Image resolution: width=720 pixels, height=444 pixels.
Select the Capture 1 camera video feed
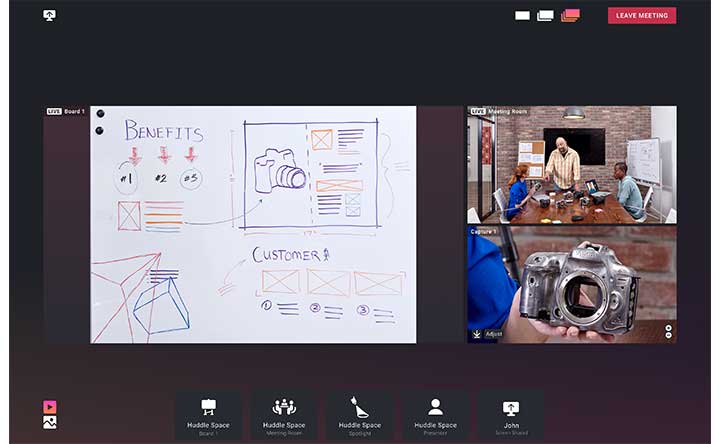[571, 284]
